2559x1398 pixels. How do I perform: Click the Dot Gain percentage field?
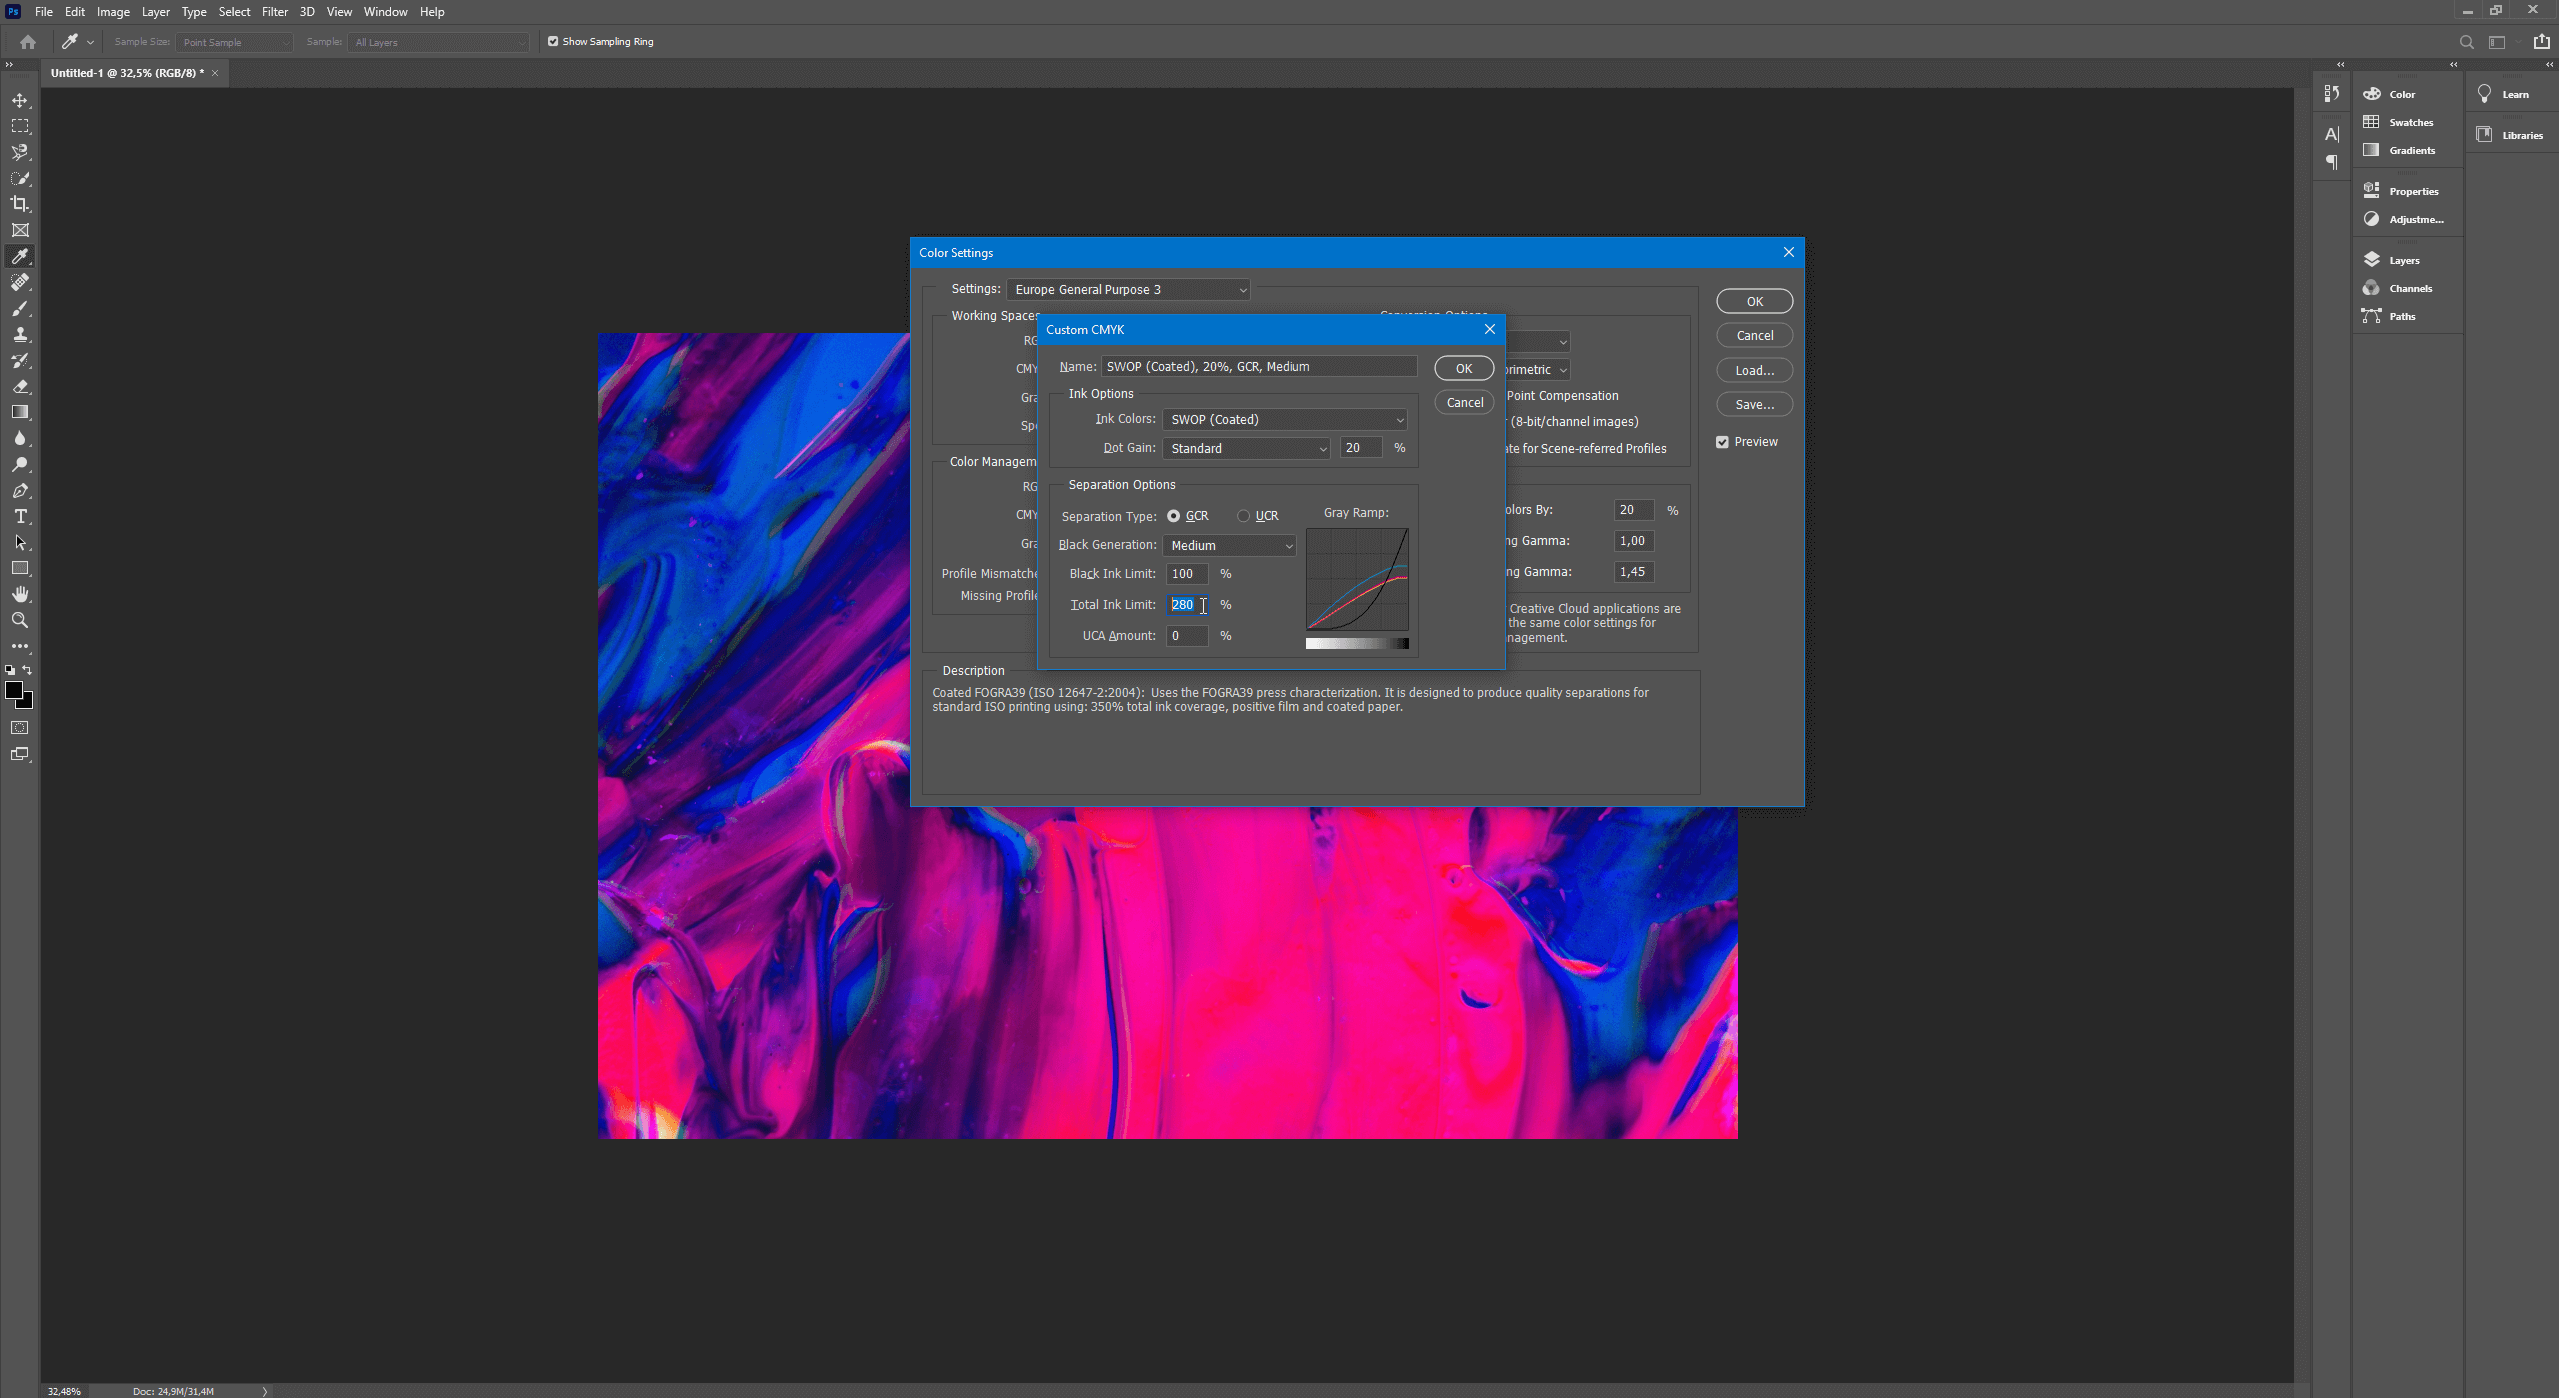(x=1360, y=448)
